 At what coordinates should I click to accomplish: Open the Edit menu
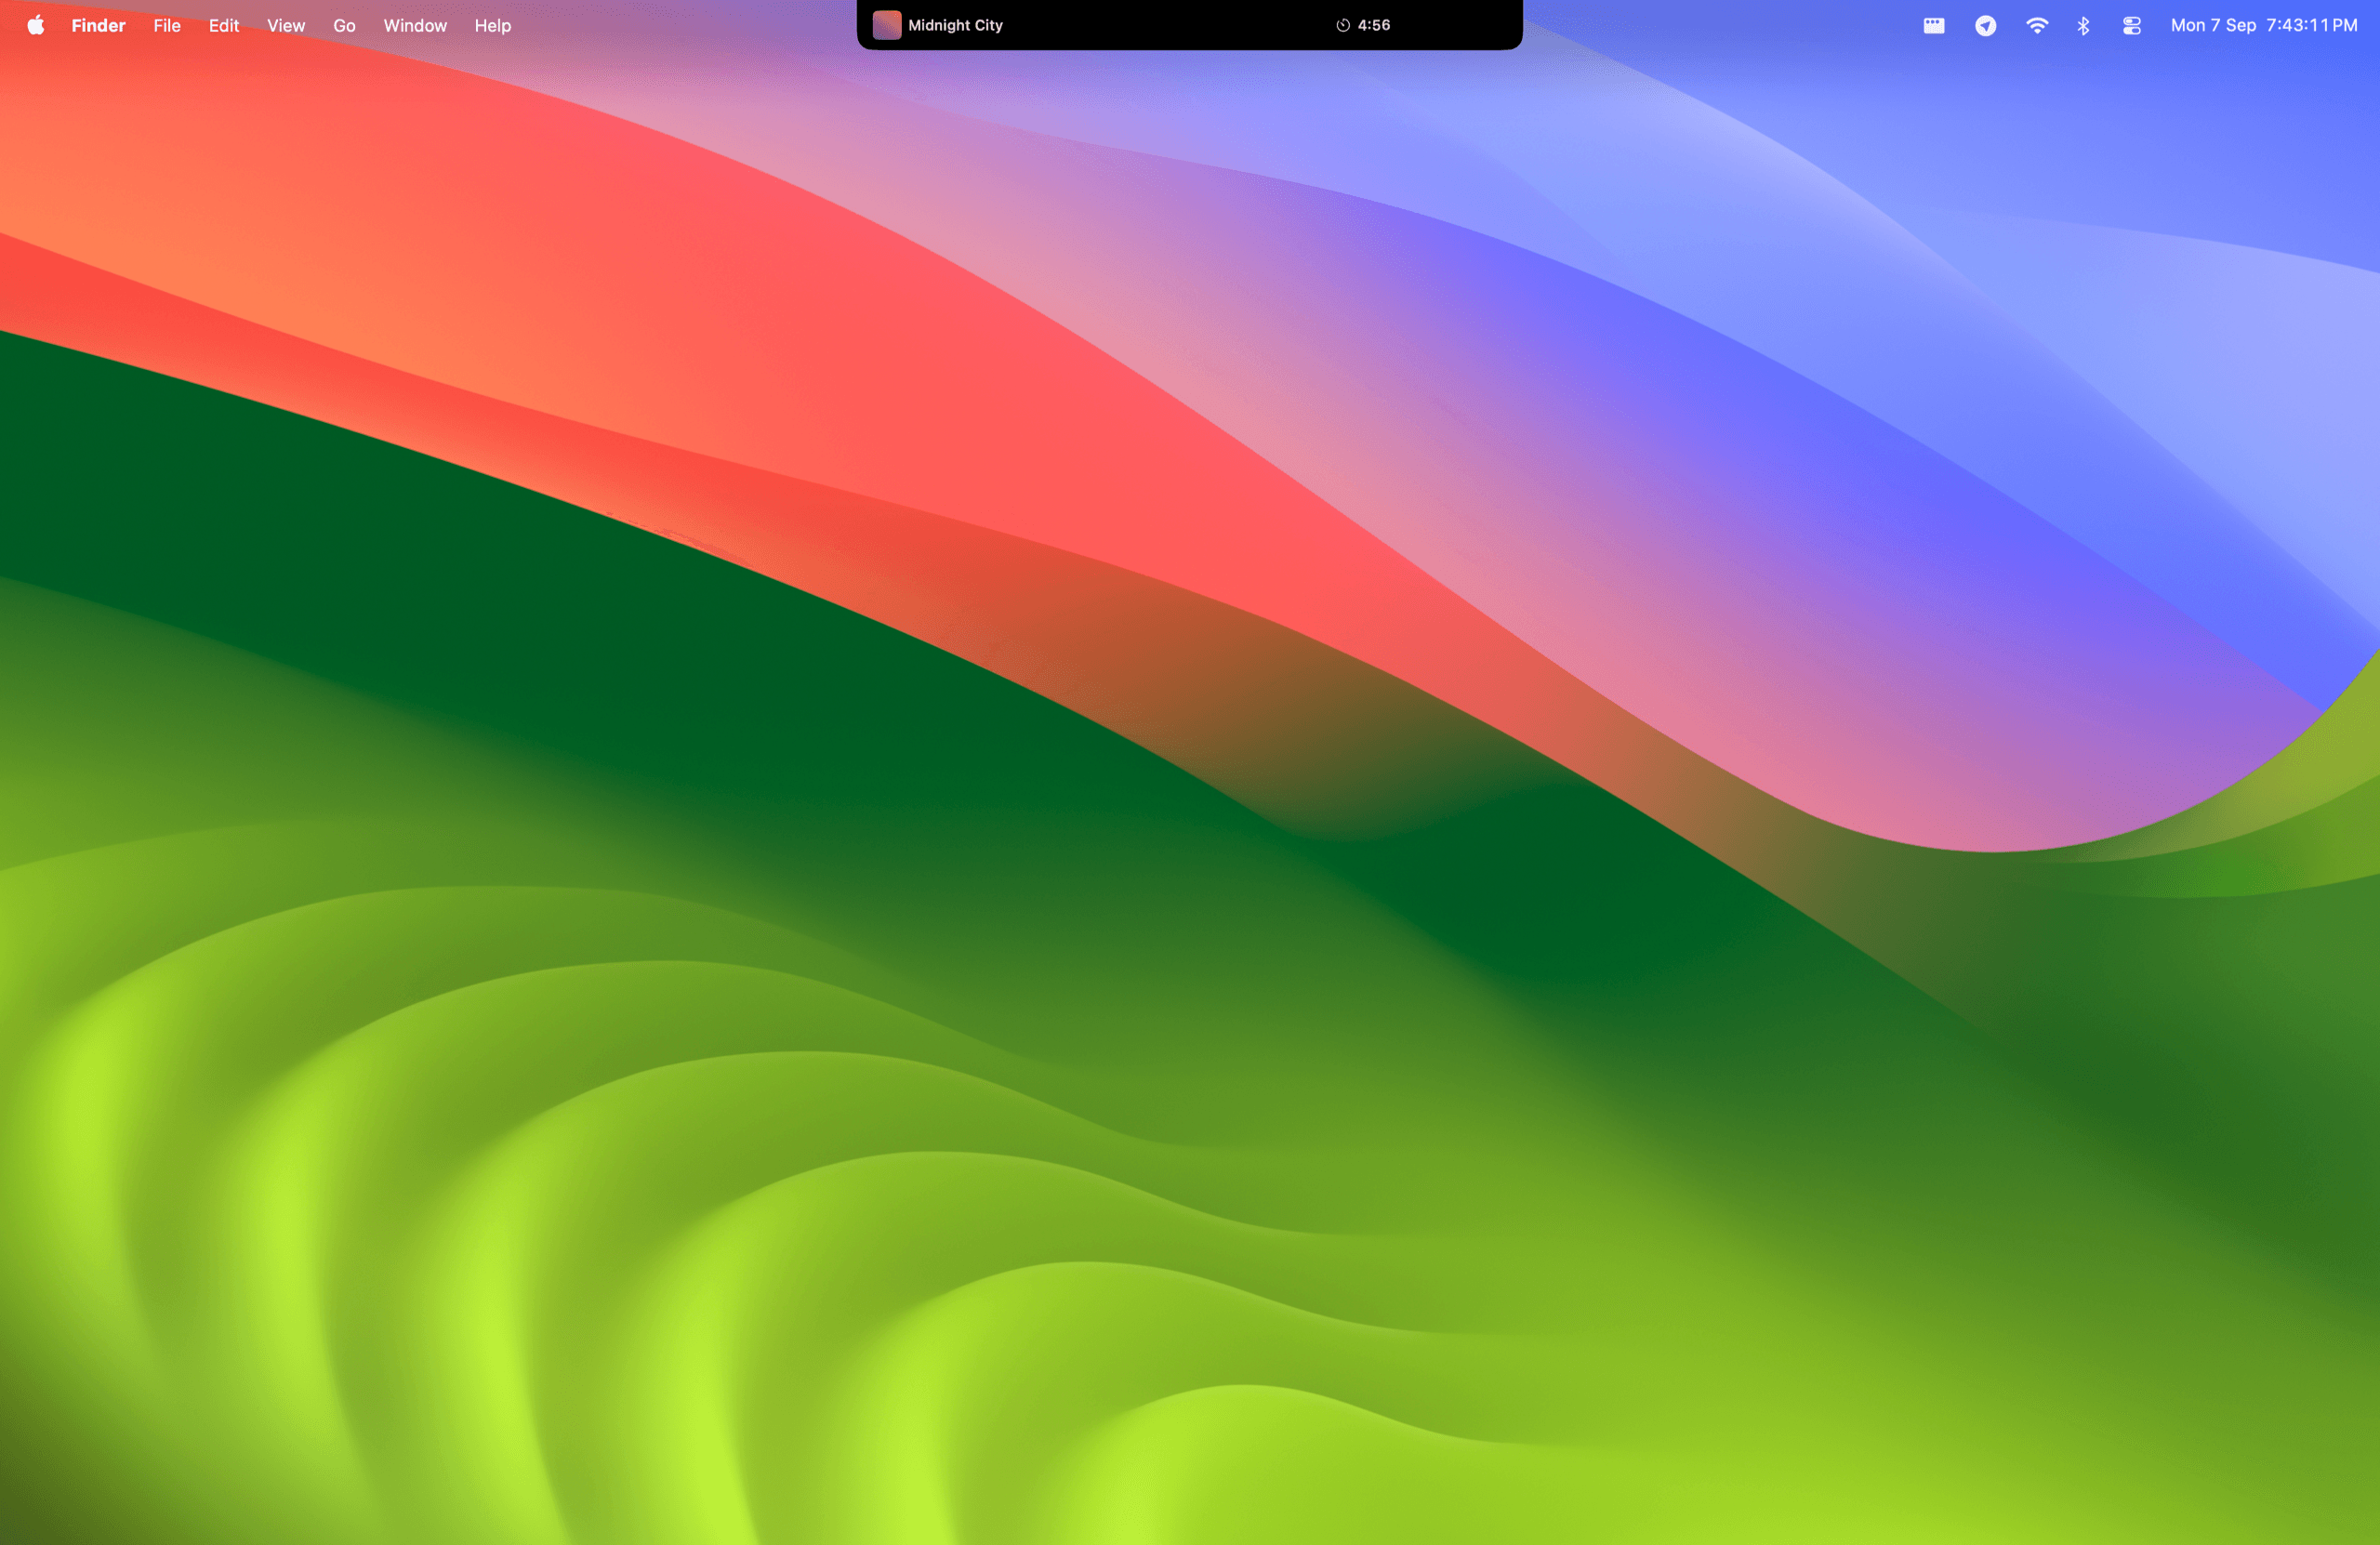click(224, 25)
